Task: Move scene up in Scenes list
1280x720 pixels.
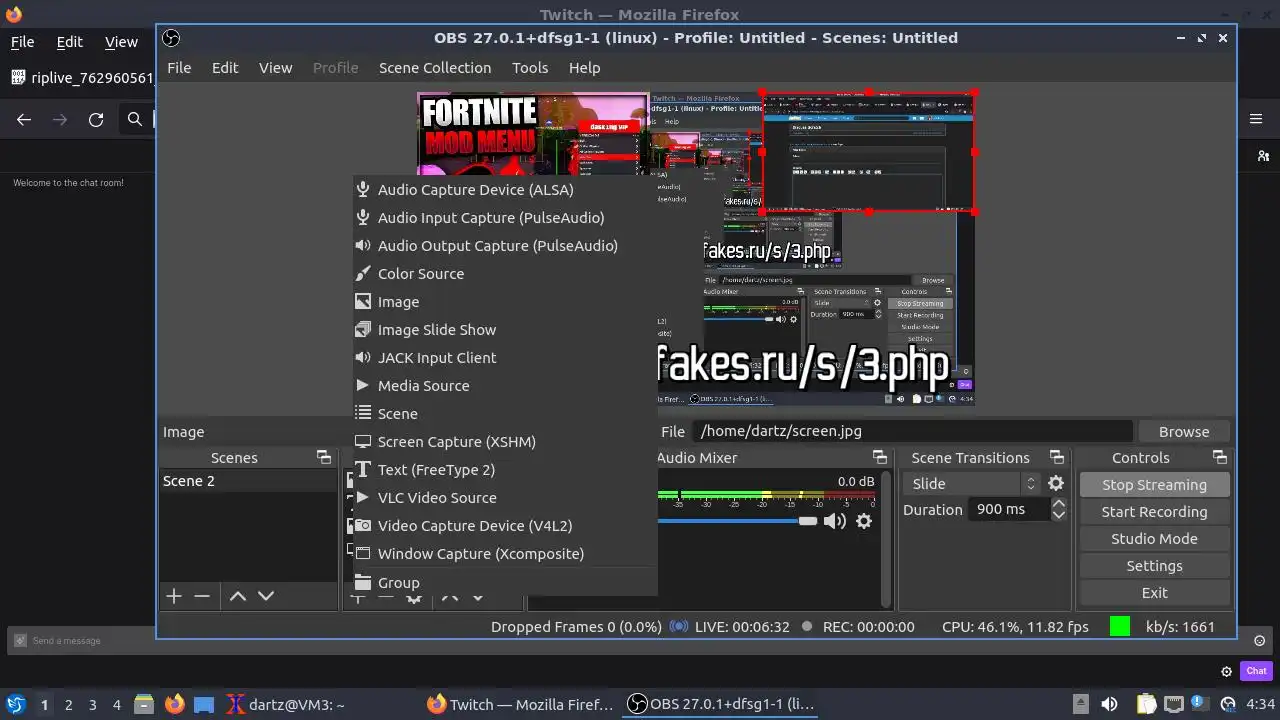Action: coord(238,596)
